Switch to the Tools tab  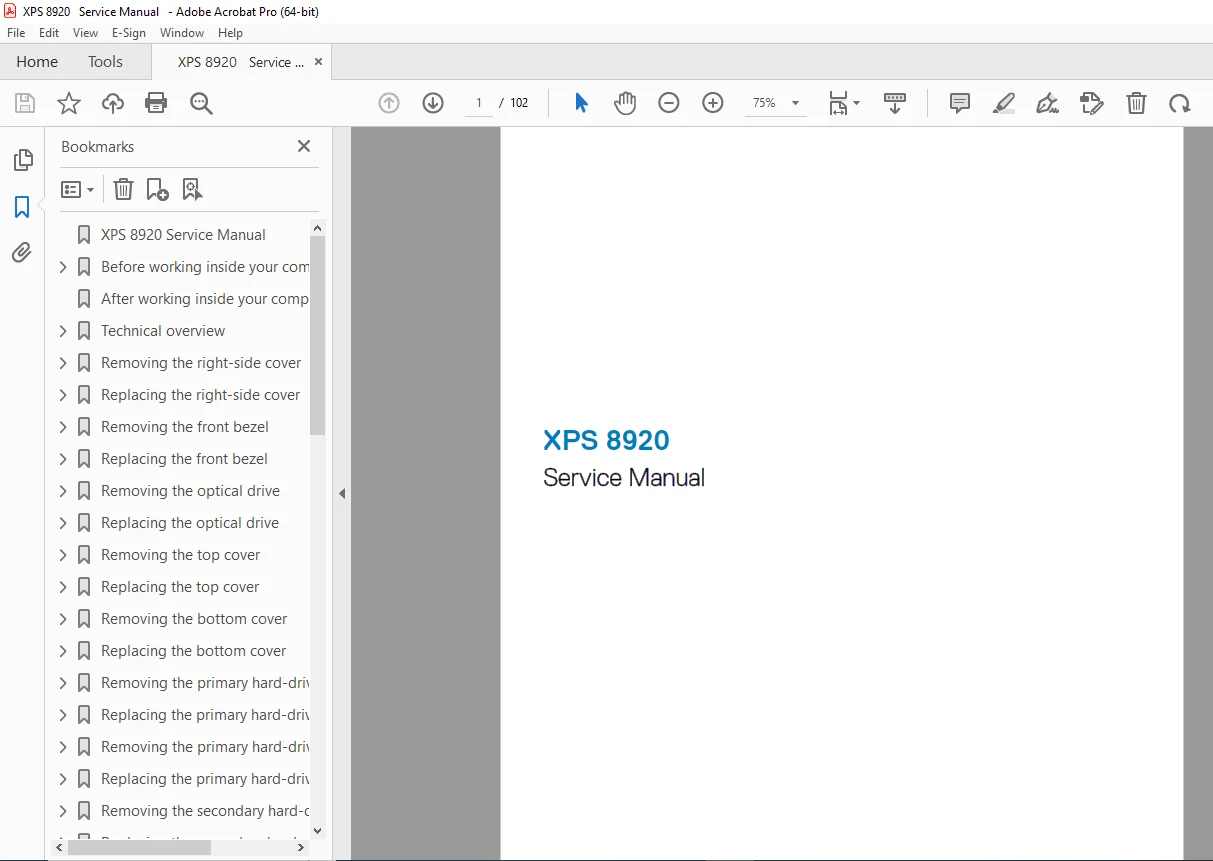click(x=105, y=62)
